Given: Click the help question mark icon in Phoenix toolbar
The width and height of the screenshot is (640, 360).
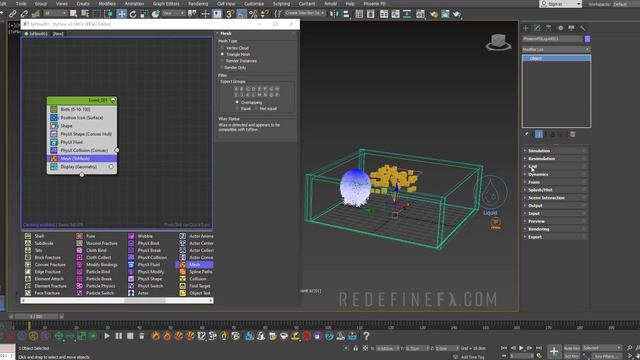Looking at the screenshot, I should (x=366, y=336).
